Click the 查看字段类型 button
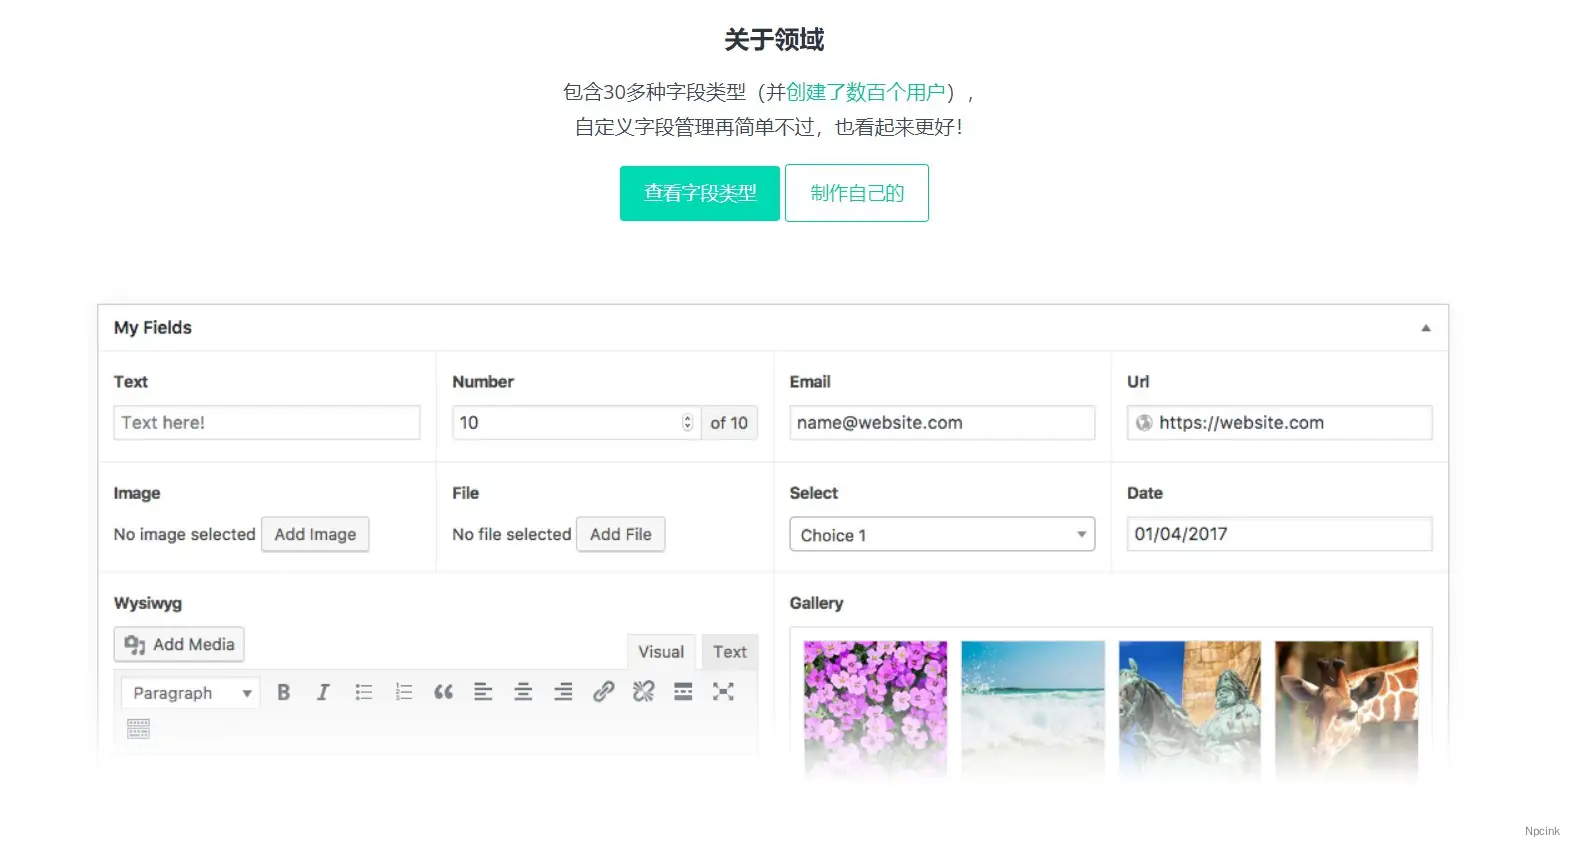Image resolution: width=1570 pixels, height=847 pixels. coord(700,193)
